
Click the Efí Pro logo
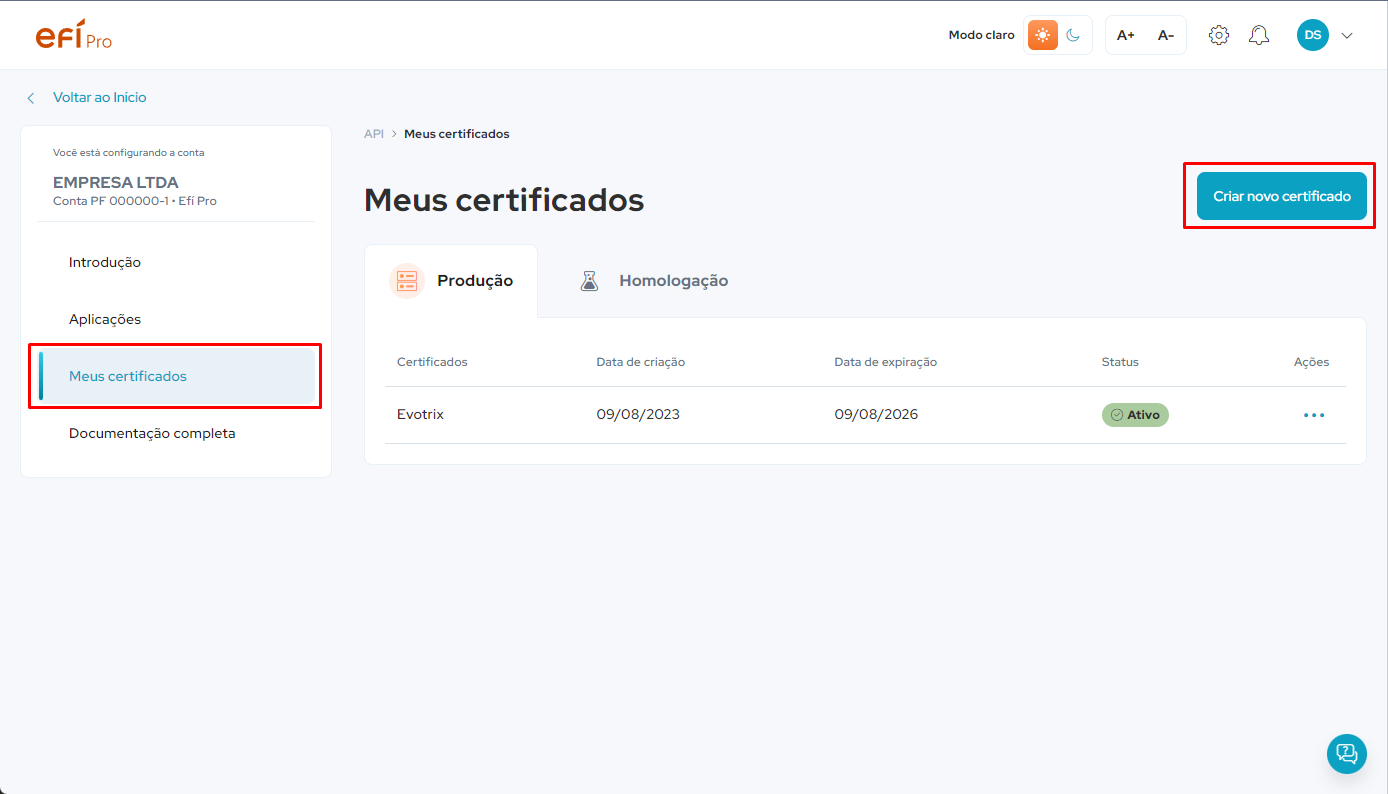coord(73,34)
